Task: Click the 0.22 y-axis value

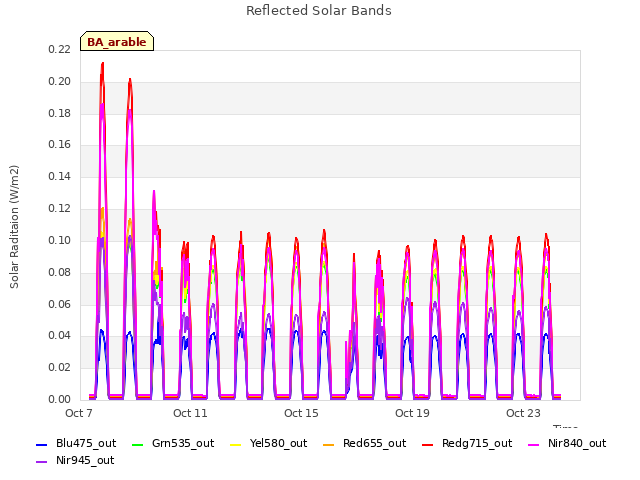Action: 60,50
